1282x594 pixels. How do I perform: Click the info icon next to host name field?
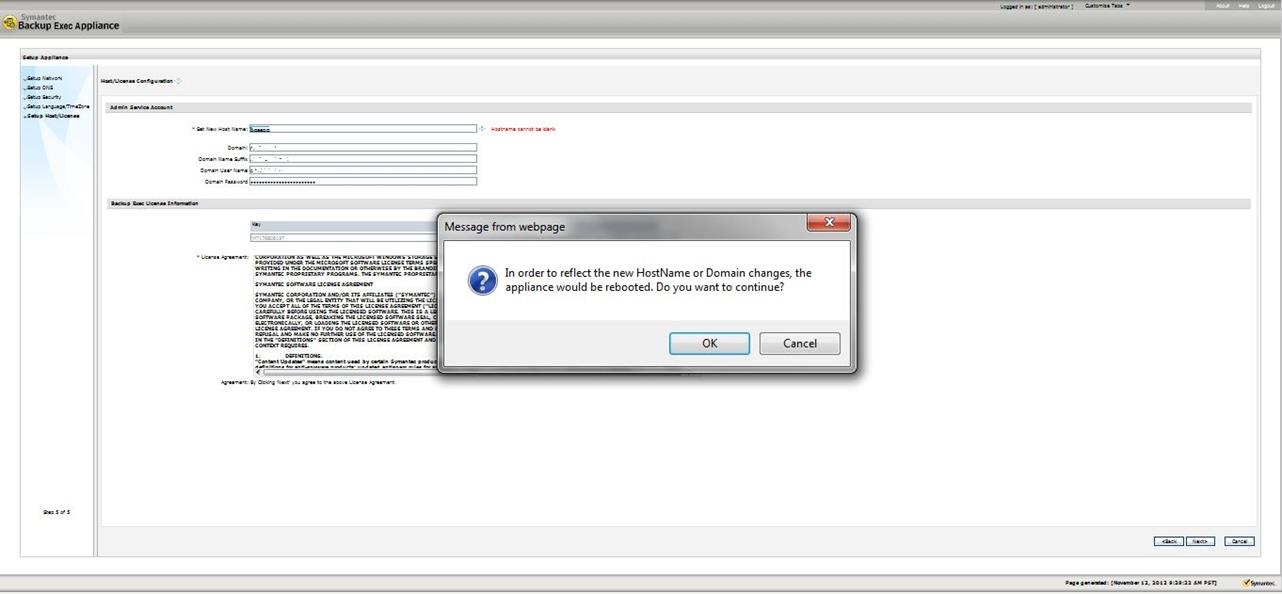coord(482,129)
